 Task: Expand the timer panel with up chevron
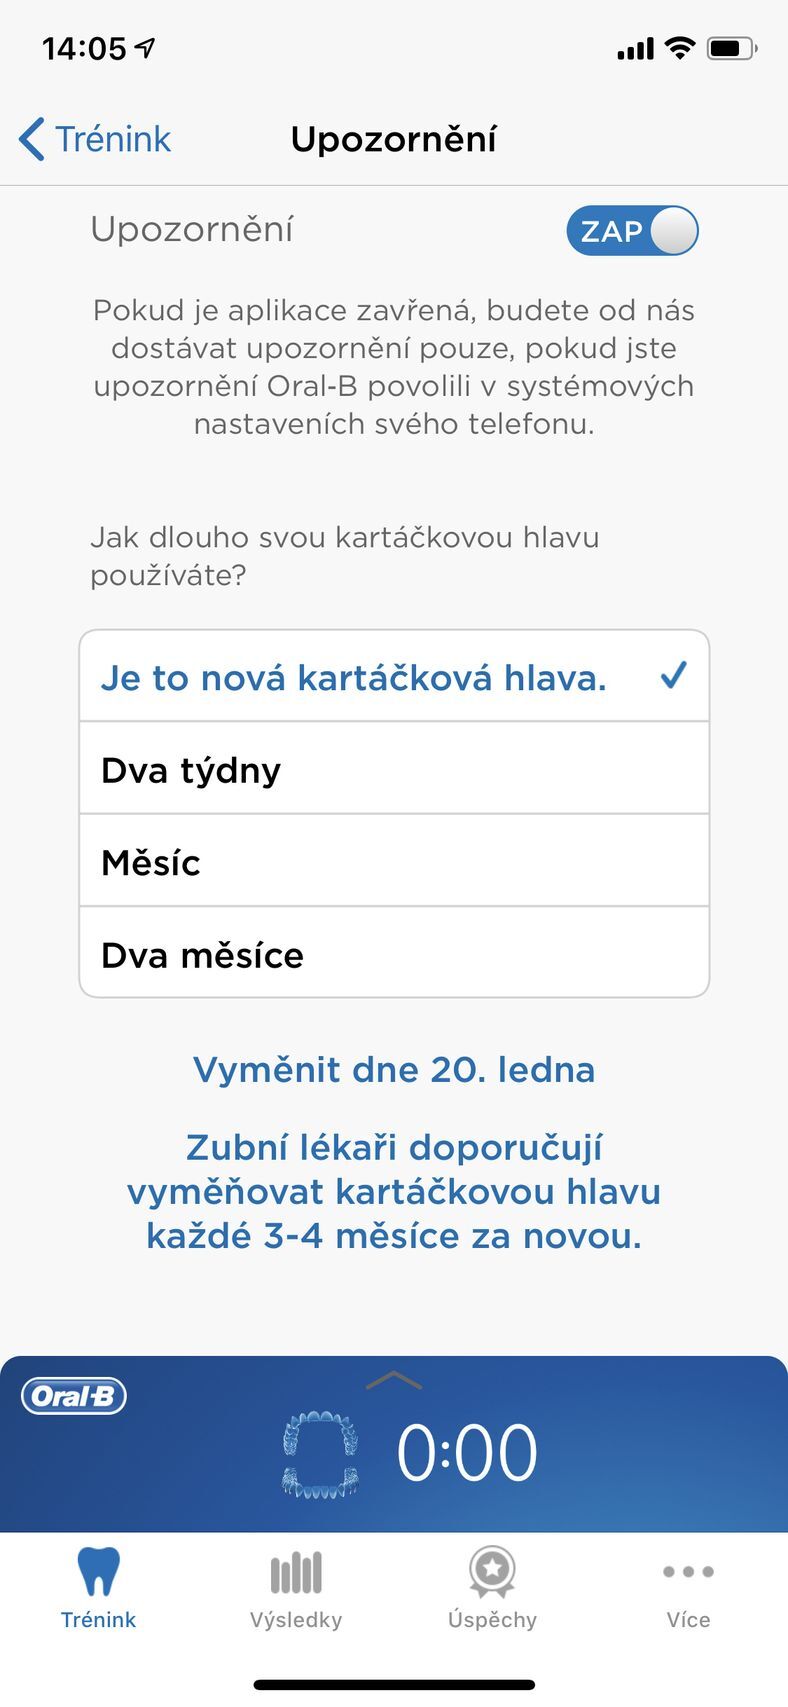tap(394, 1380)
